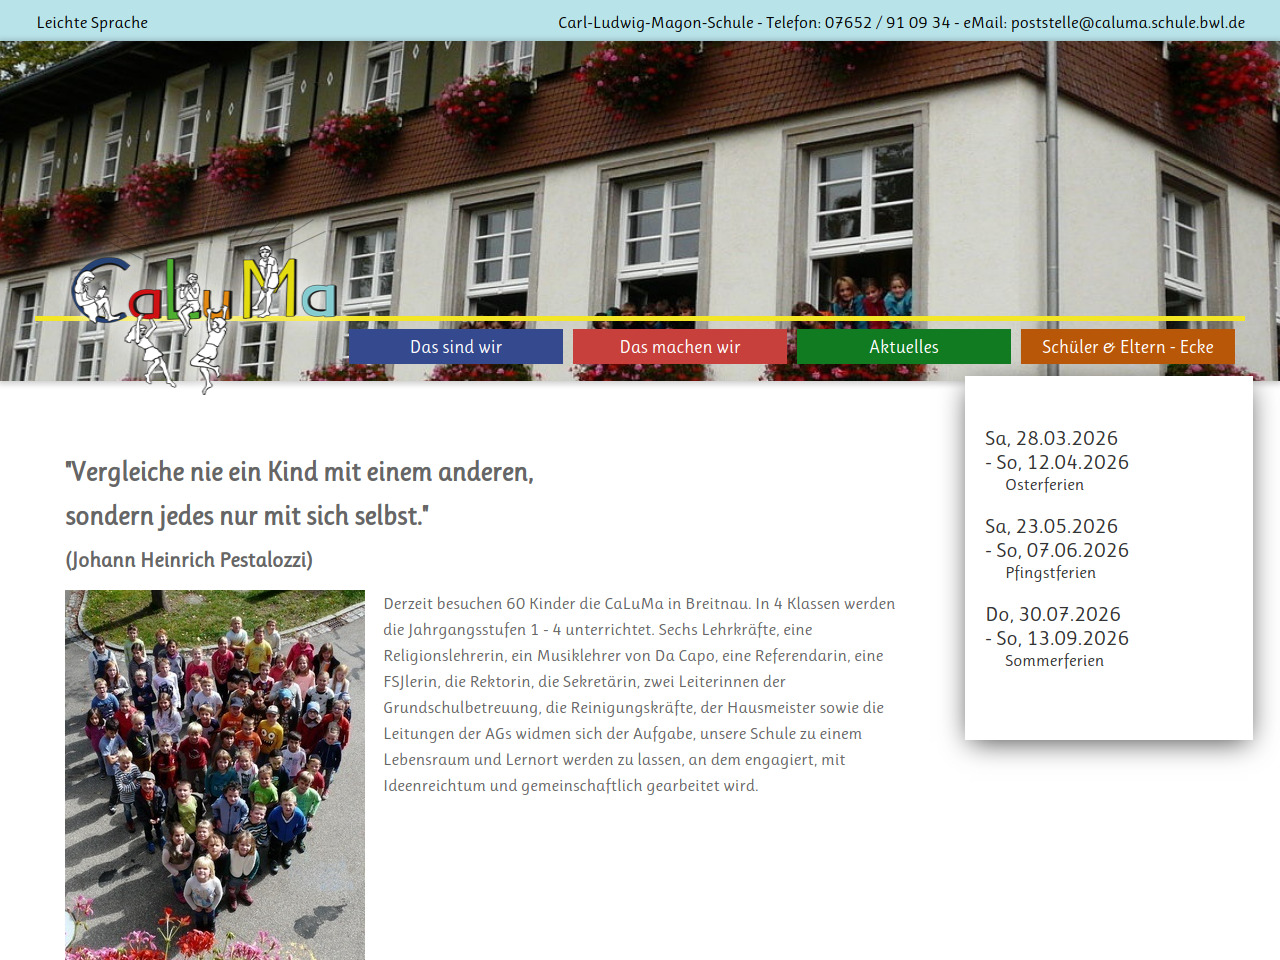Go to the green Aktuelles menu item
This screenshot has height=960, width=1280.
pos(904,347)
